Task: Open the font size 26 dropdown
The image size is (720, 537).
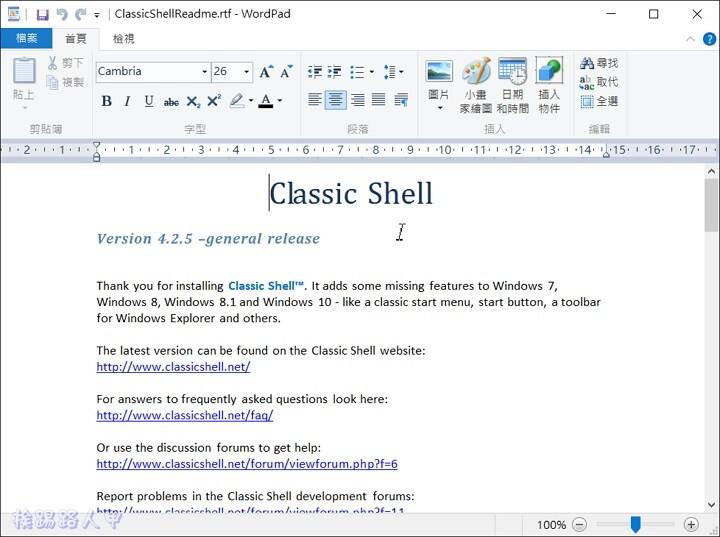Action: click(247, 72)
